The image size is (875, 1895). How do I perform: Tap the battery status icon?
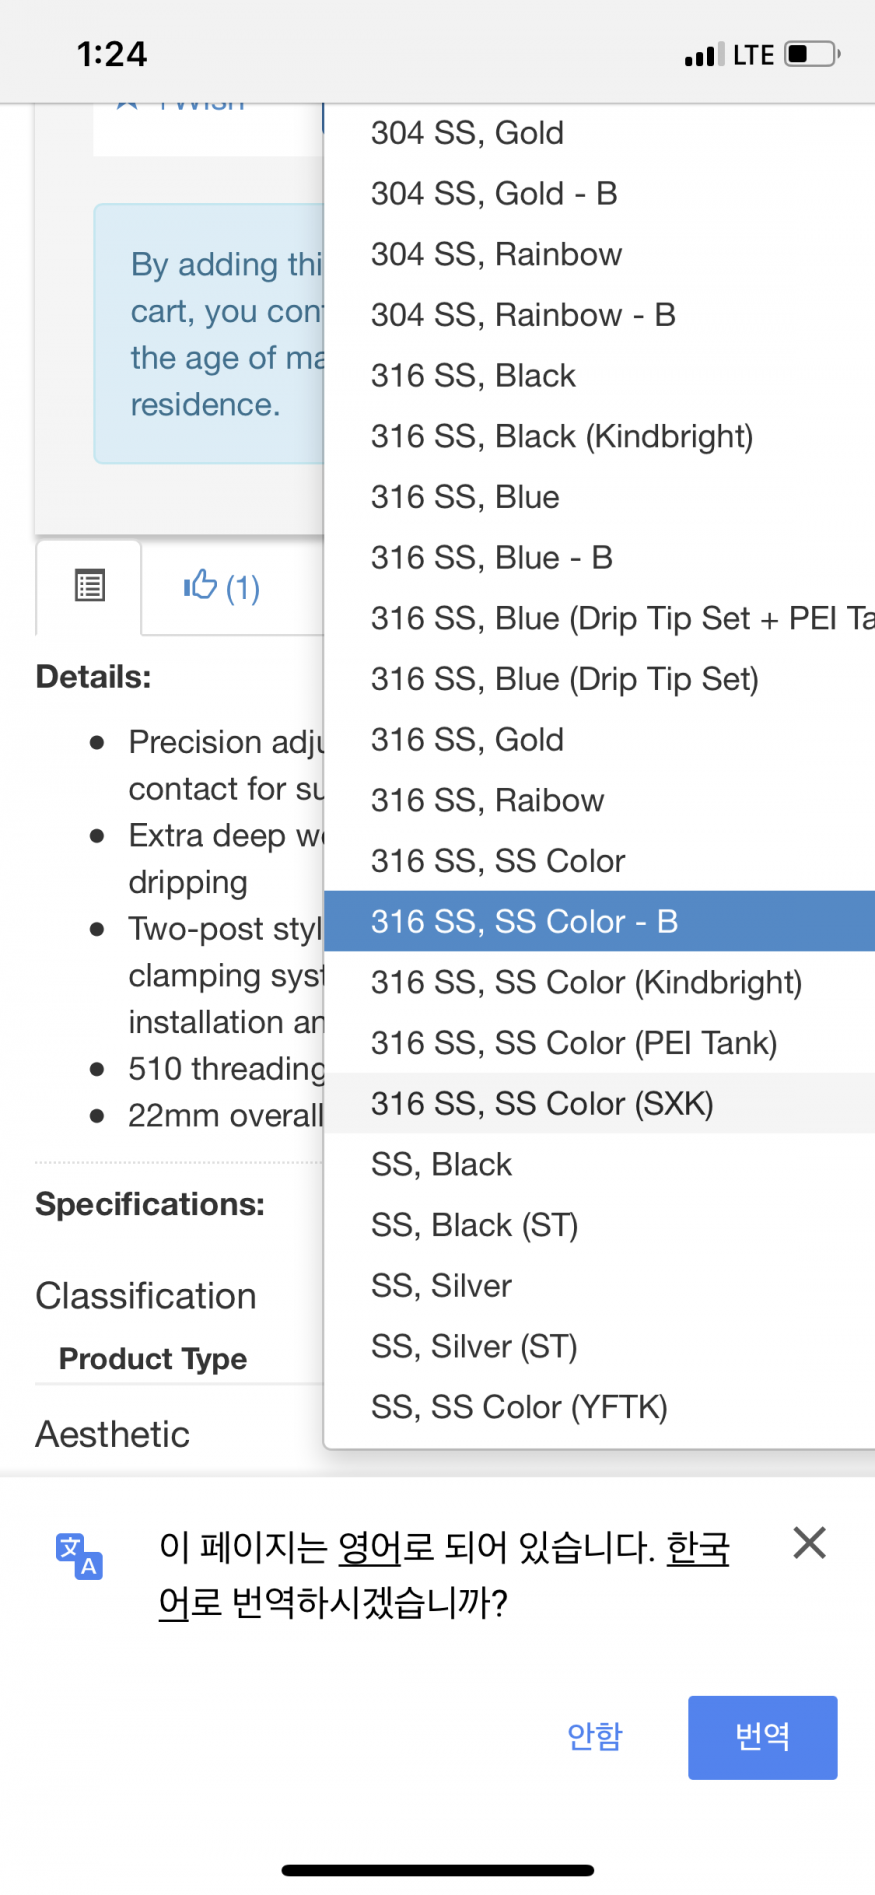pos(812,54)
